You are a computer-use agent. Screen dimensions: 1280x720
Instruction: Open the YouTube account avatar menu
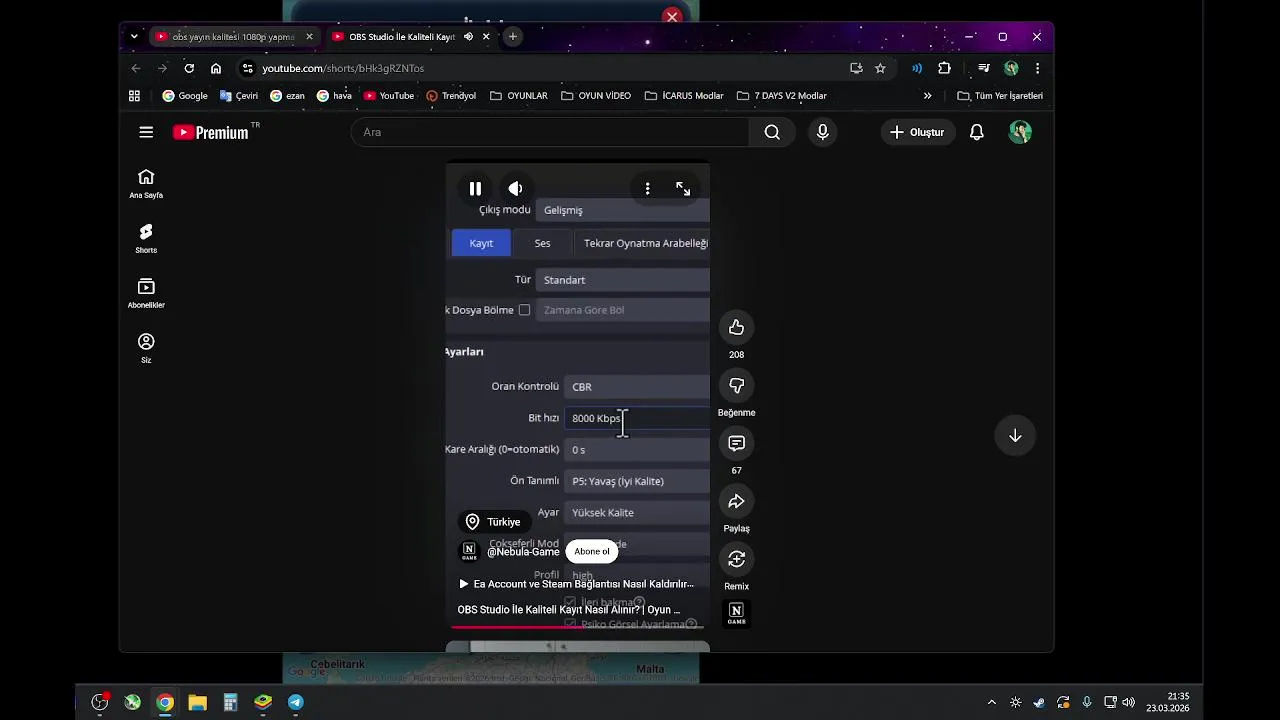tap(1020, 132)
